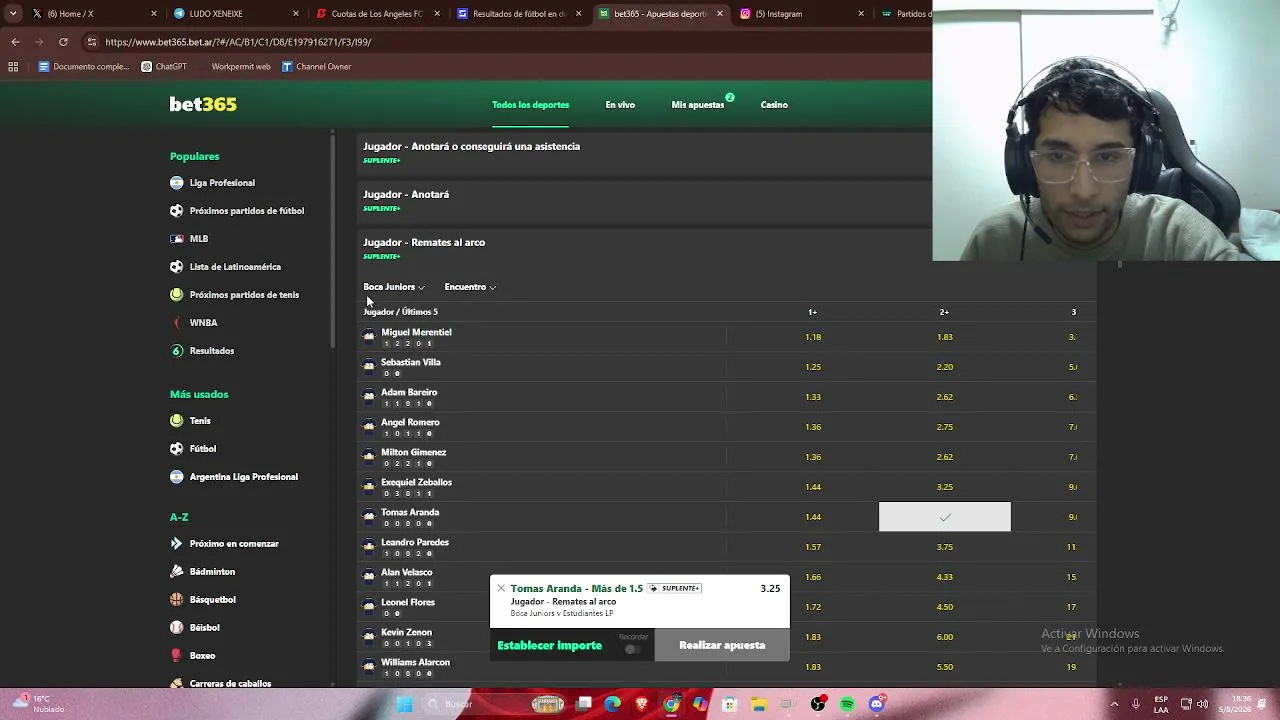Viewport: 1280px width, 720px height.
Task: Click Leandro Paredes's jersey icon
Action: (x=369, y=547)
